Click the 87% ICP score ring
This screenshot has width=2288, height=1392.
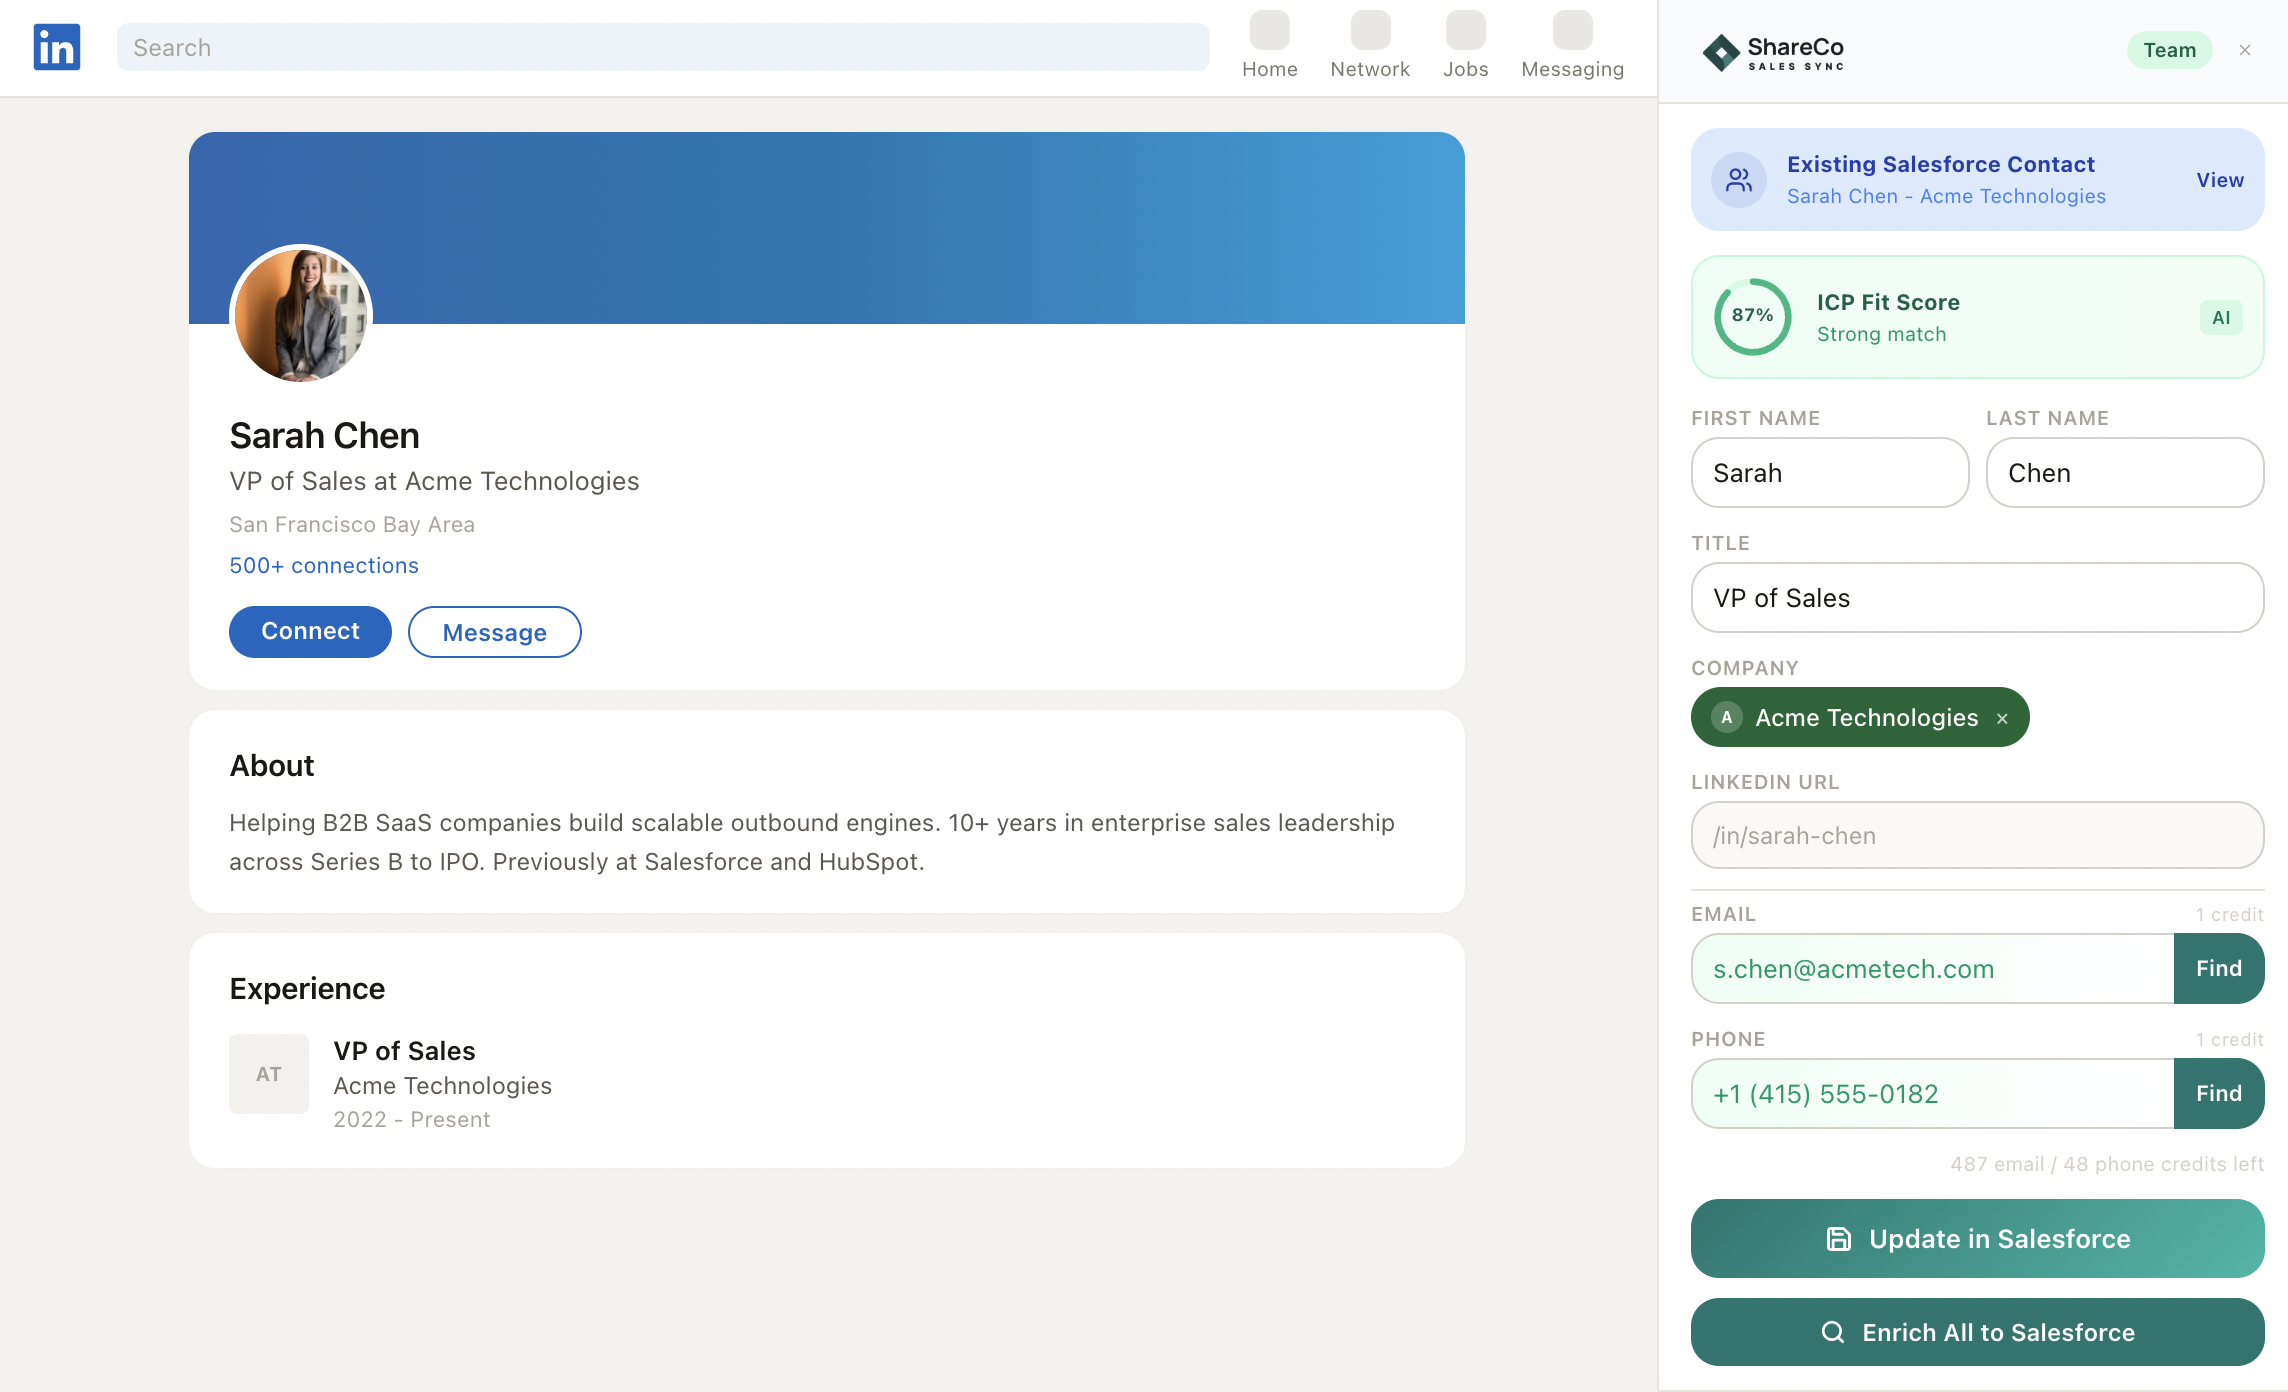(1752, 316)
